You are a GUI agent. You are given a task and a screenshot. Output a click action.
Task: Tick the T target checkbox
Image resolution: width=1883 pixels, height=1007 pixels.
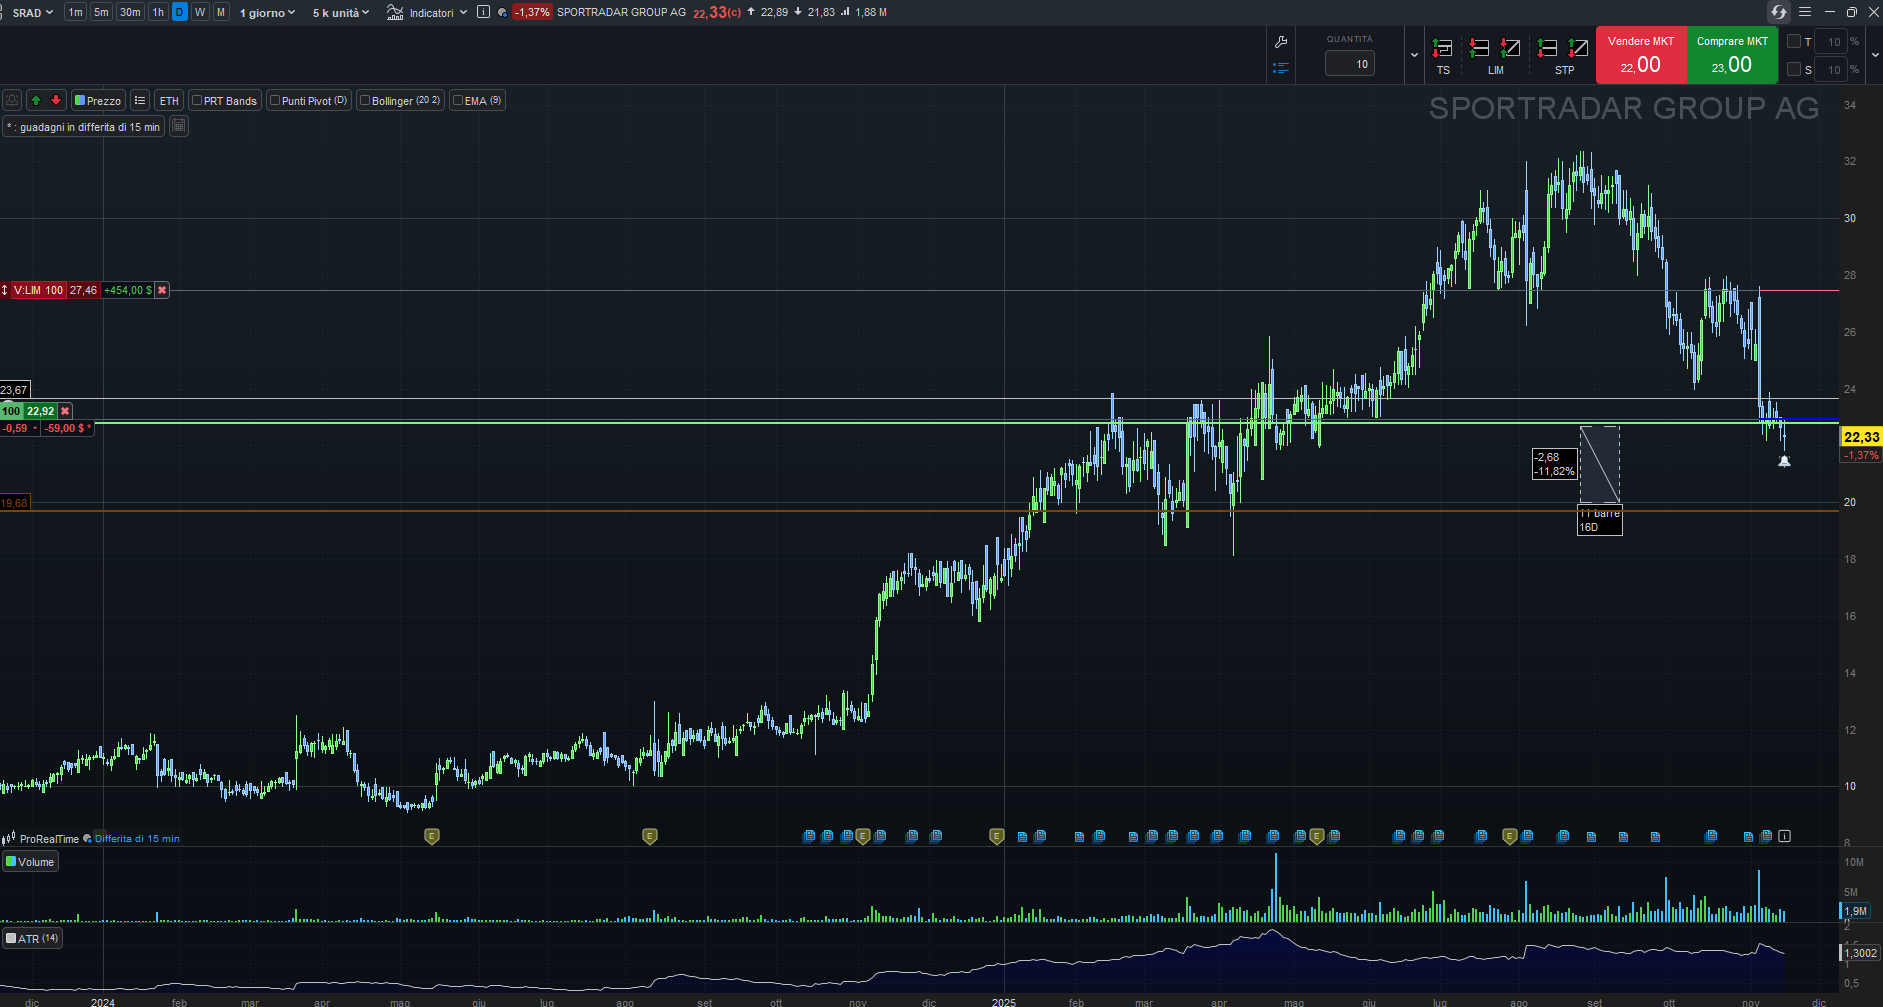coord(1794,42)
